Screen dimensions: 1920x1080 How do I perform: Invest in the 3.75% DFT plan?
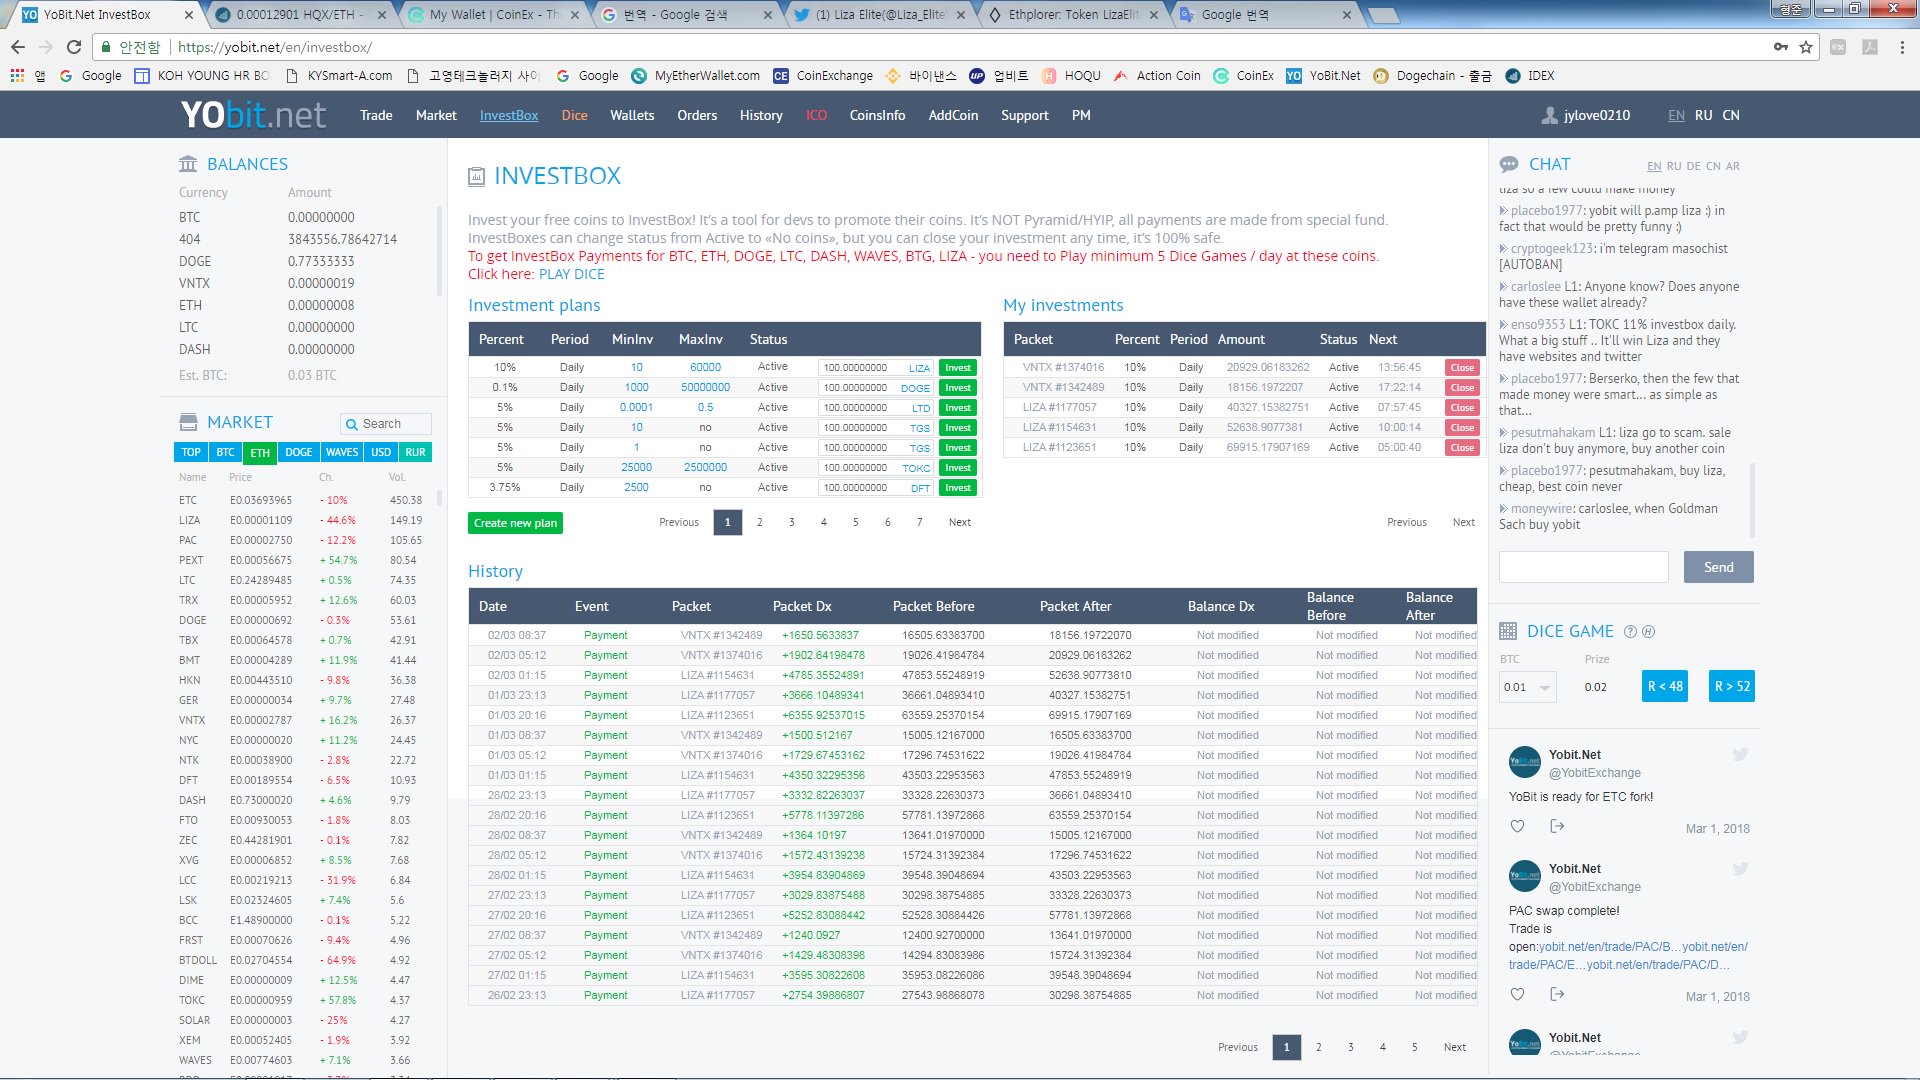point(958,488)
